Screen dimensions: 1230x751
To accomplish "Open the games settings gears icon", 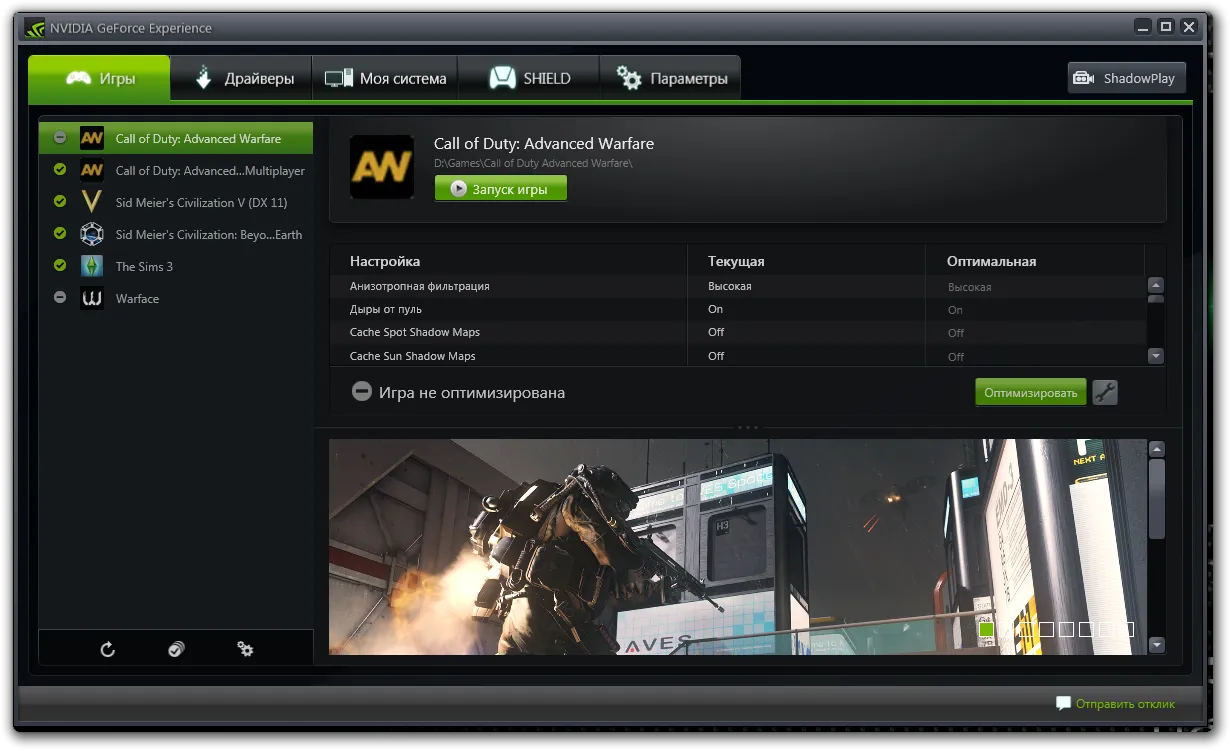I will [x=245, y=649].
